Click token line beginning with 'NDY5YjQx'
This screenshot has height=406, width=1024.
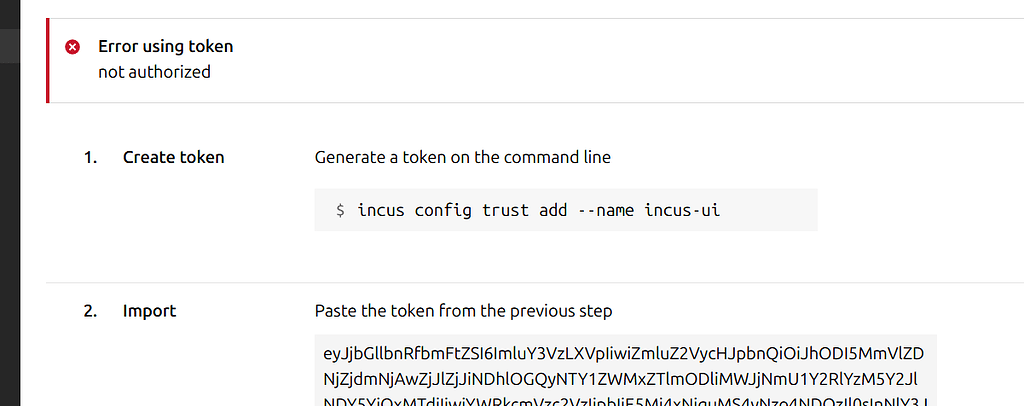click(x=621, y=400)
